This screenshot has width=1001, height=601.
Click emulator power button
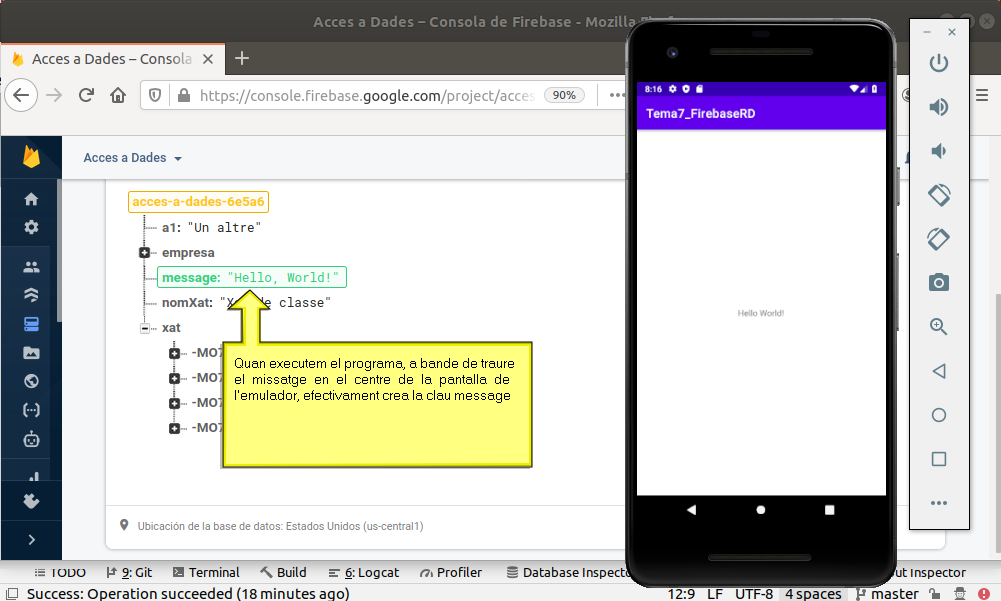point(938,63)
